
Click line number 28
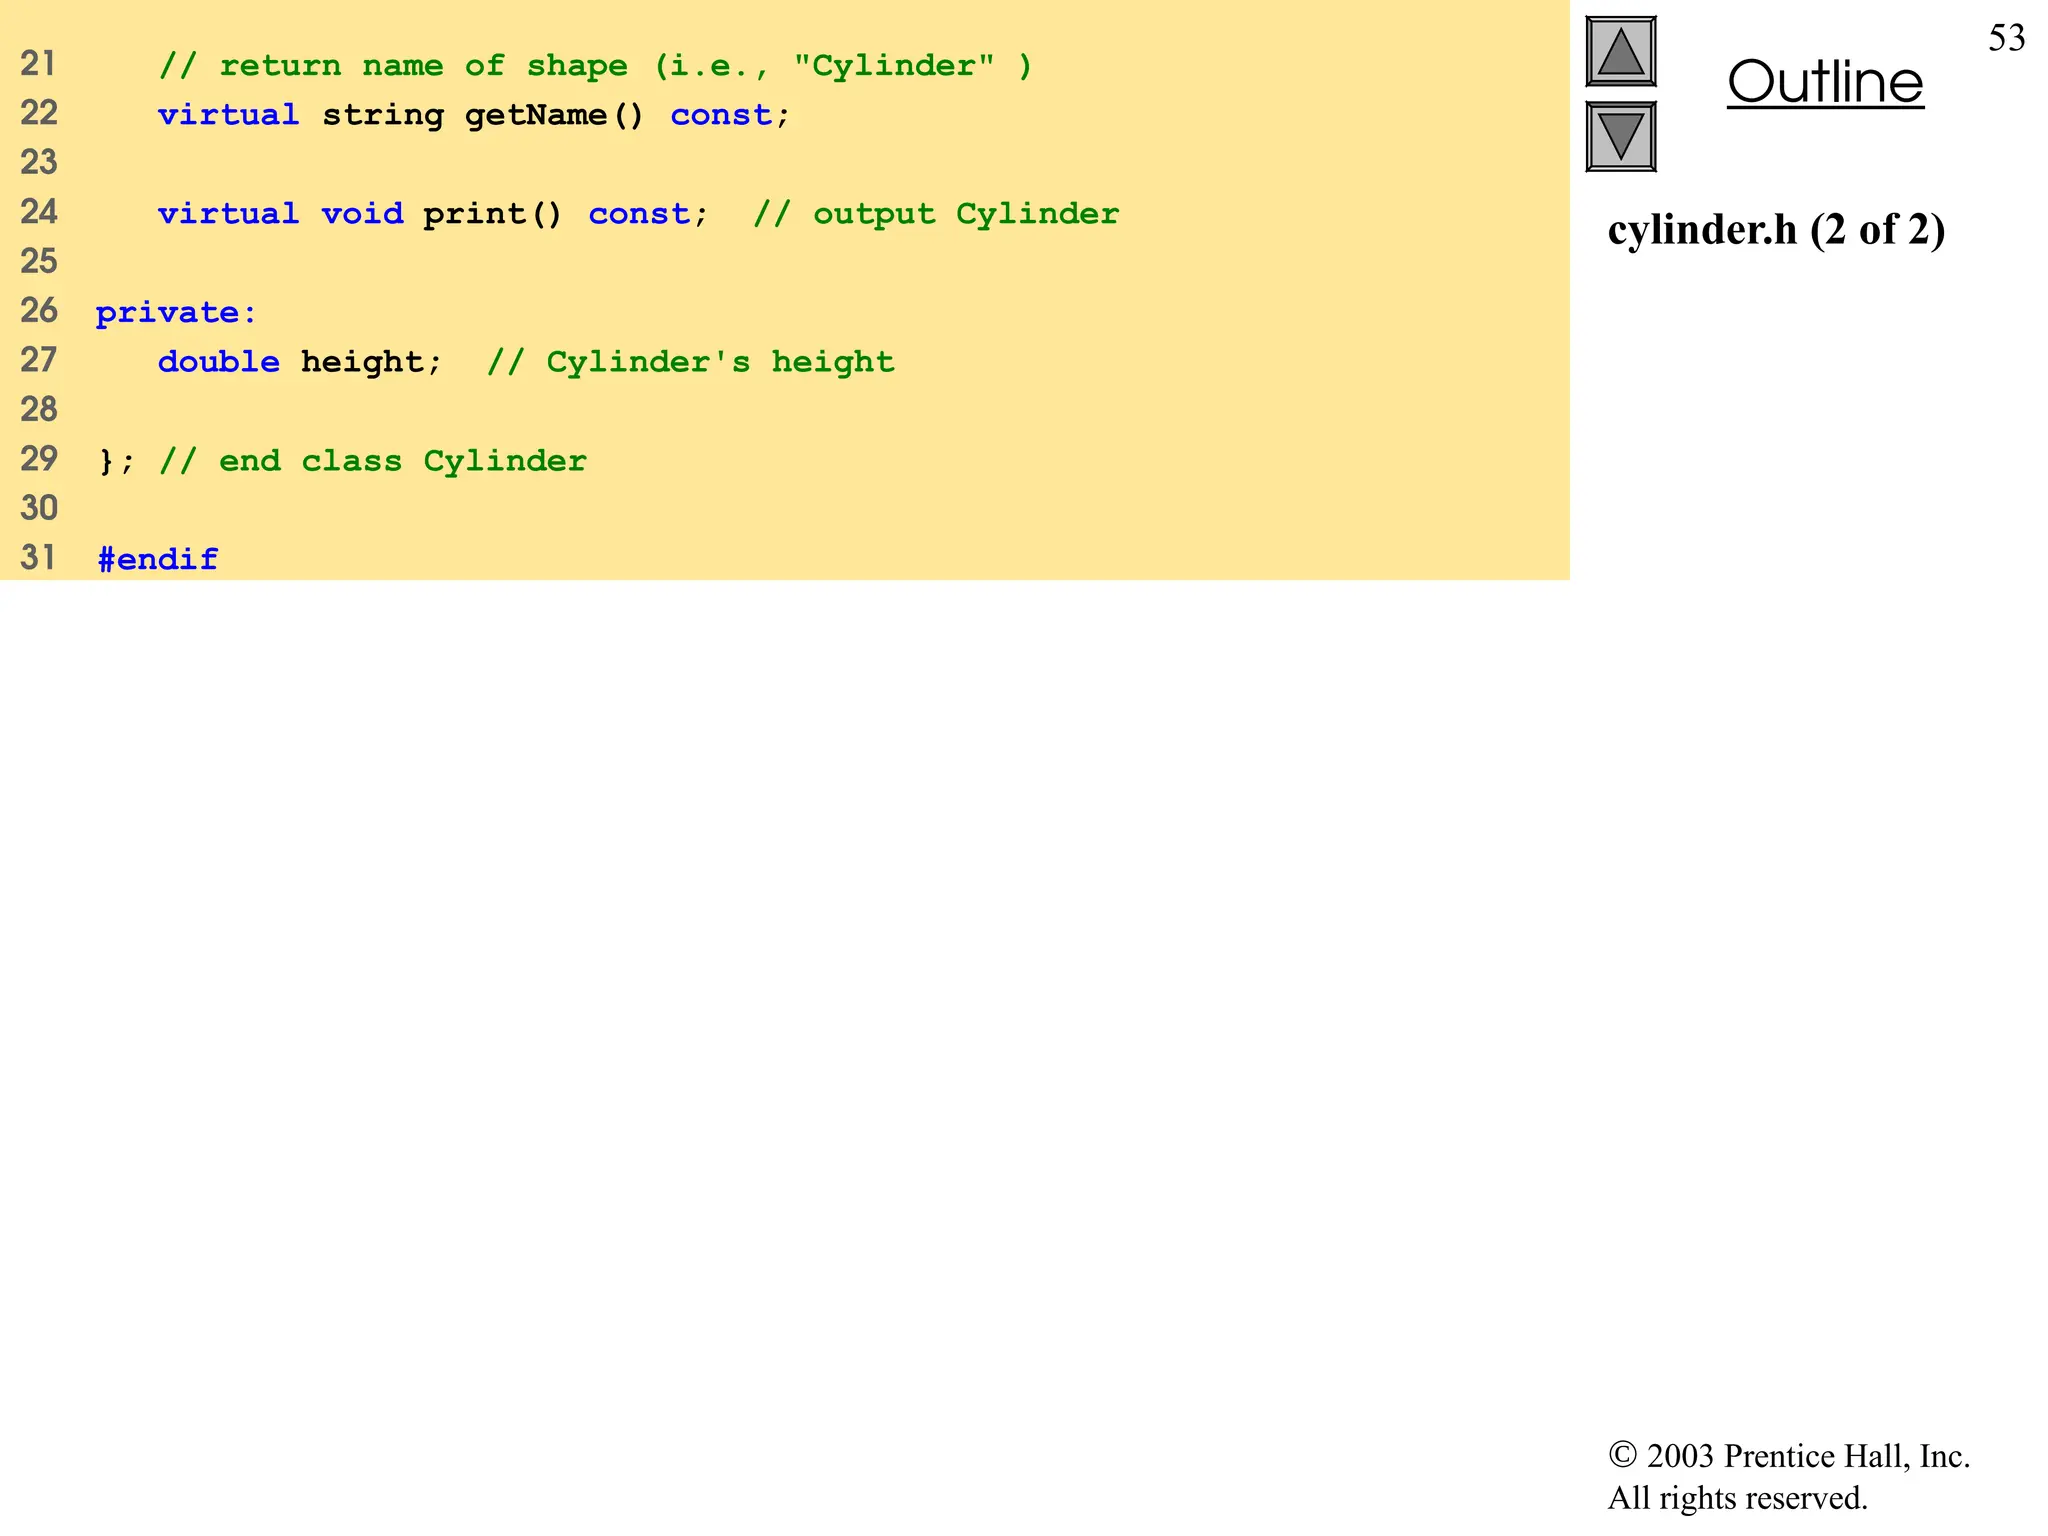tap(39, 409)
